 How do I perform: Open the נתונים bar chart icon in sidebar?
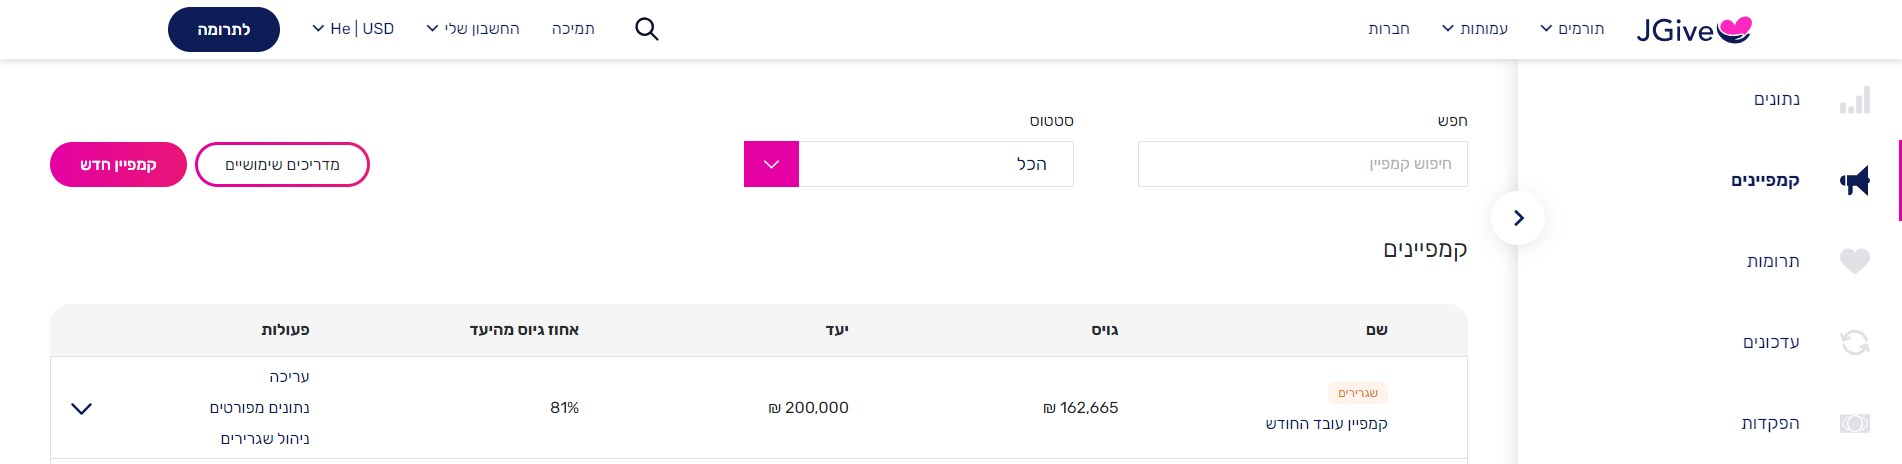[x=1854, y=99]
